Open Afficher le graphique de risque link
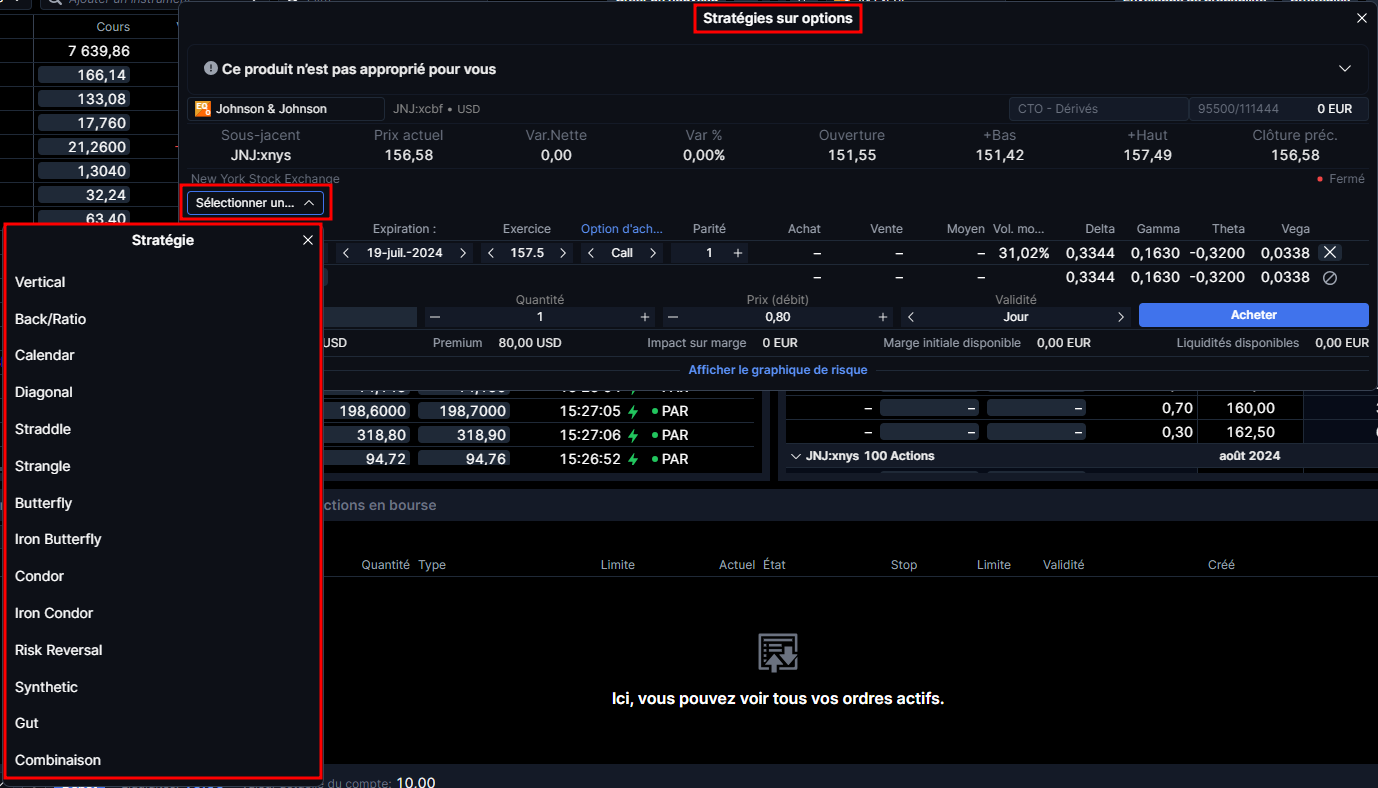1378x788 pixels. click(x=778, y=370)
